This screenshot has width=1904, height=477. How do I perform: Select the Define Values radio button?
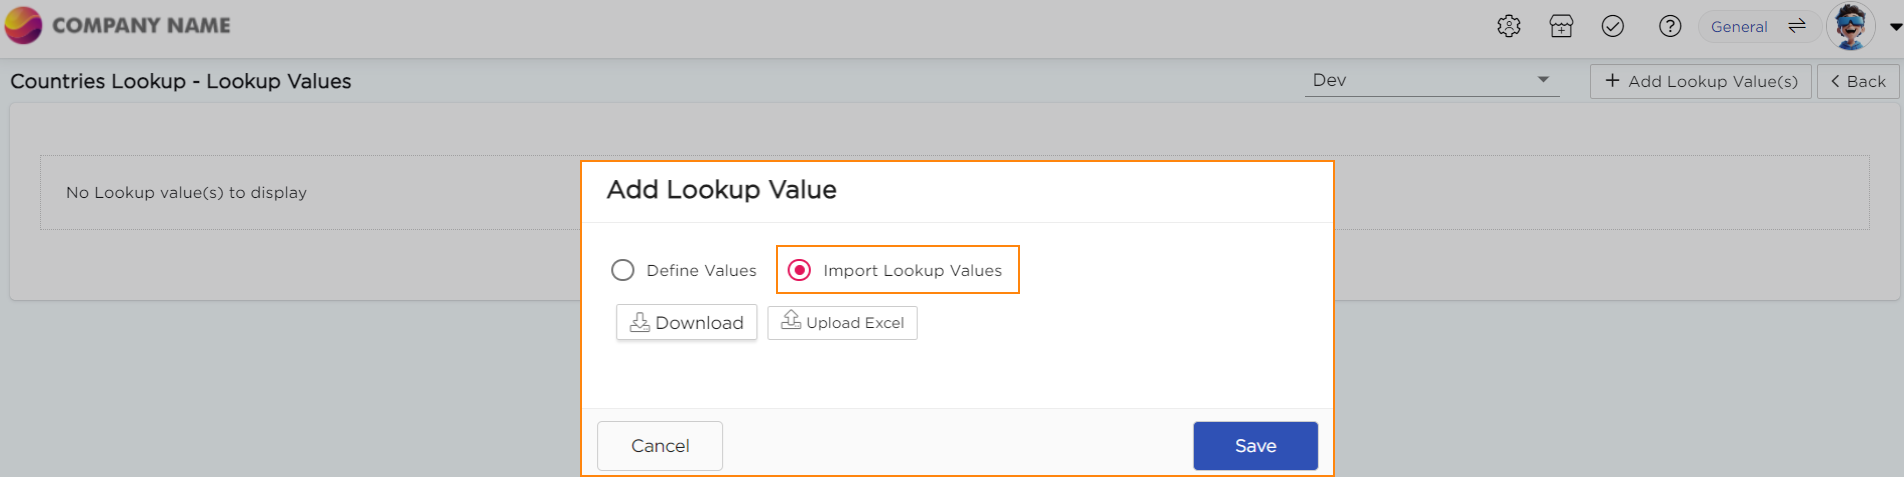tap(623, 270)
